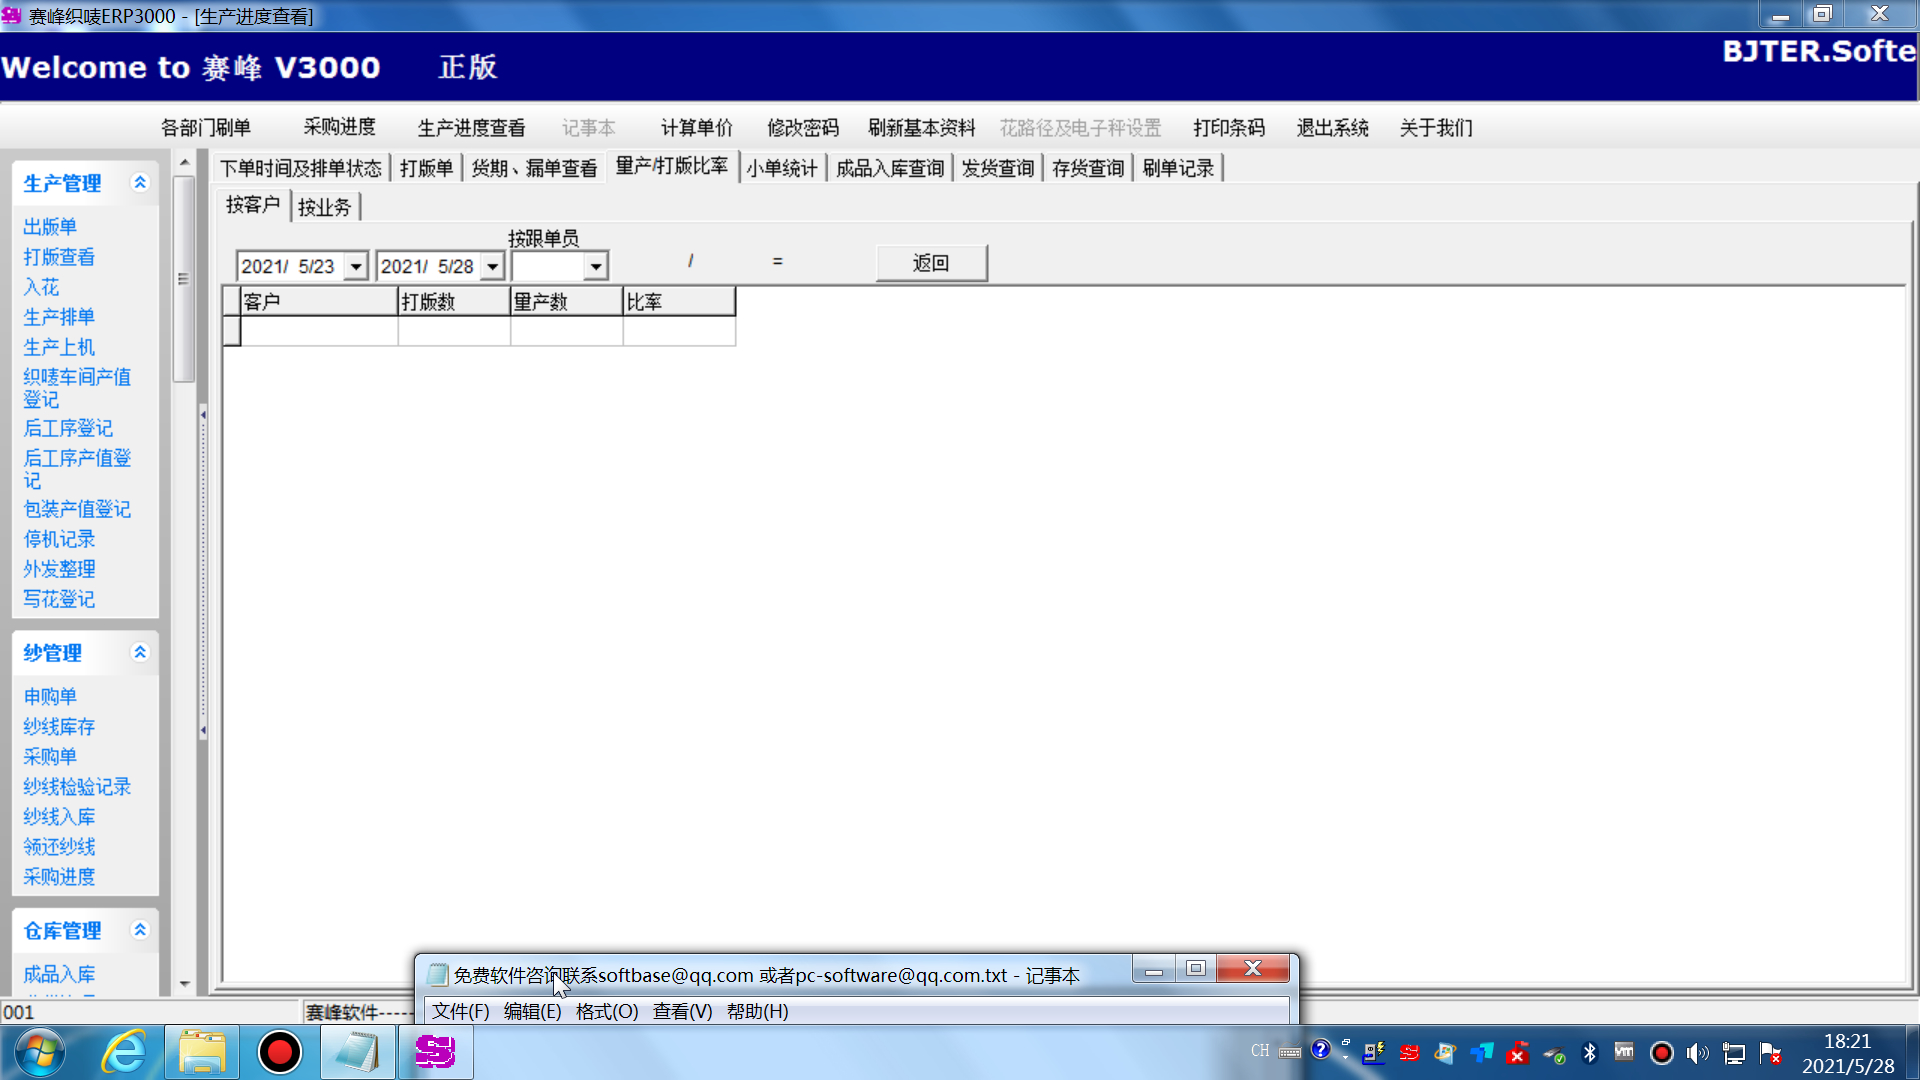Open Internet Explorer from the taskbar
This screenshot has width=1920, height=1080.
click(124, 1052)
